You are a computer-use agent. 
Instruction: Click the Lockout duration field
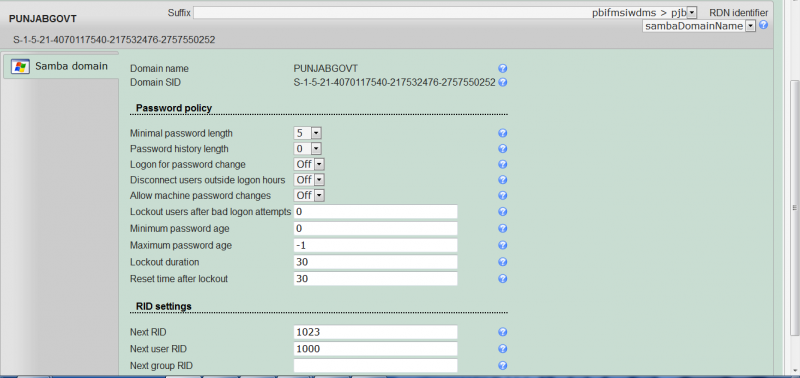376,262
